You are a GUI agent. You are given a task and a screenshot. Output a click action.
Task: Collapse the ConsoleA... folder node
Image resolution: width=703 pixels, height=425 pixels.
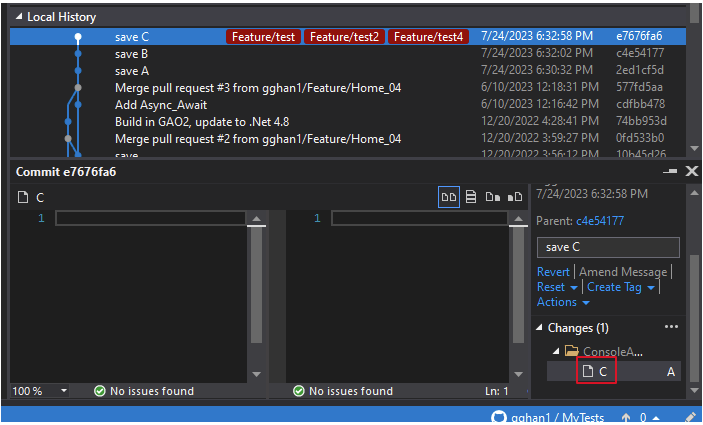tap(556, 351)
